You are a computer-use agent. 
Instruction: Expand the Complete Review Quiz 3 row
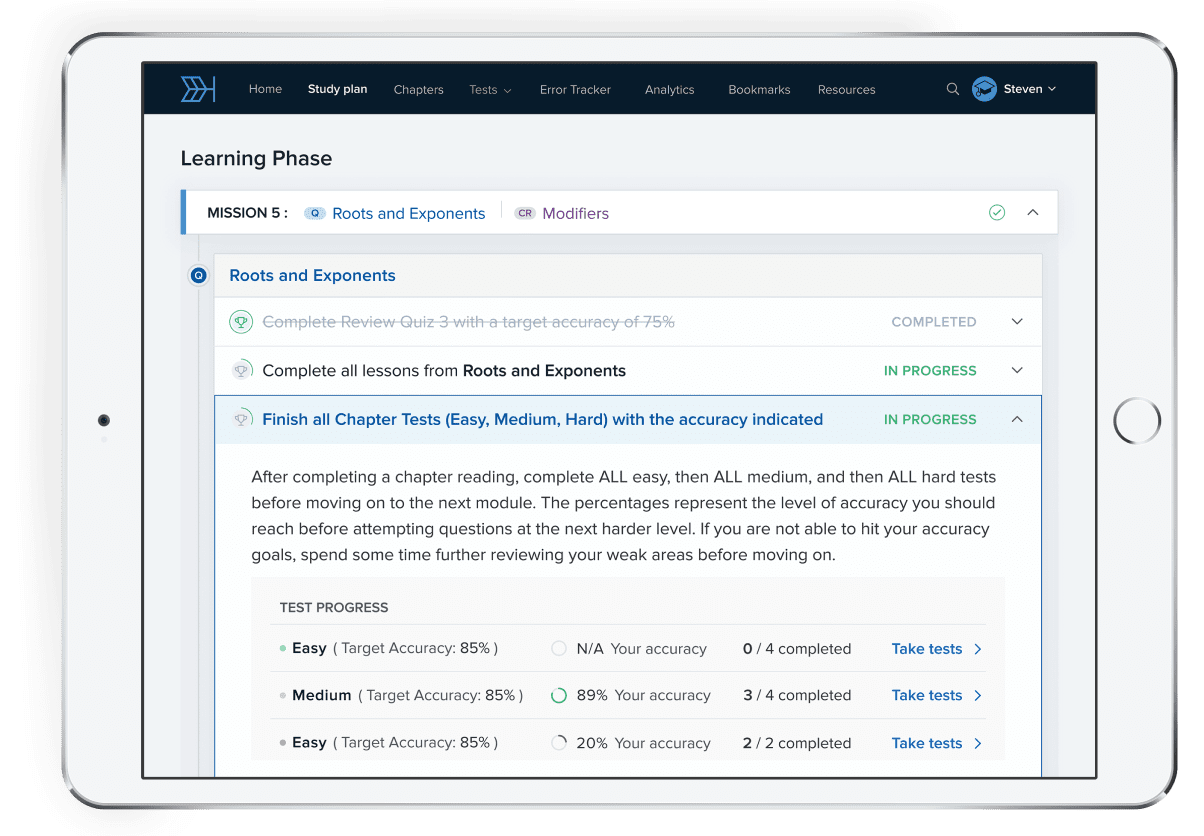tap(1017, 322)
